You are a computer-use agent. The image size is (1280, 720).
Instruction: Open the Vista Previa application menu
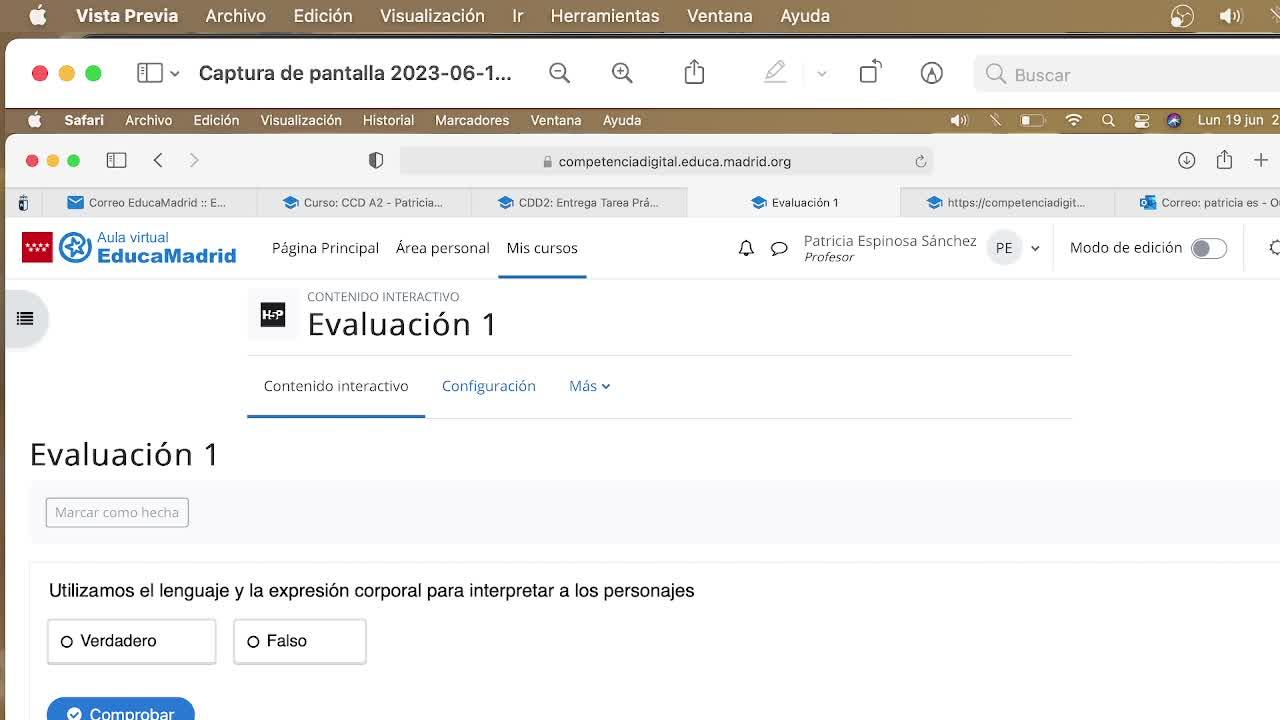[x=127, y=16]
